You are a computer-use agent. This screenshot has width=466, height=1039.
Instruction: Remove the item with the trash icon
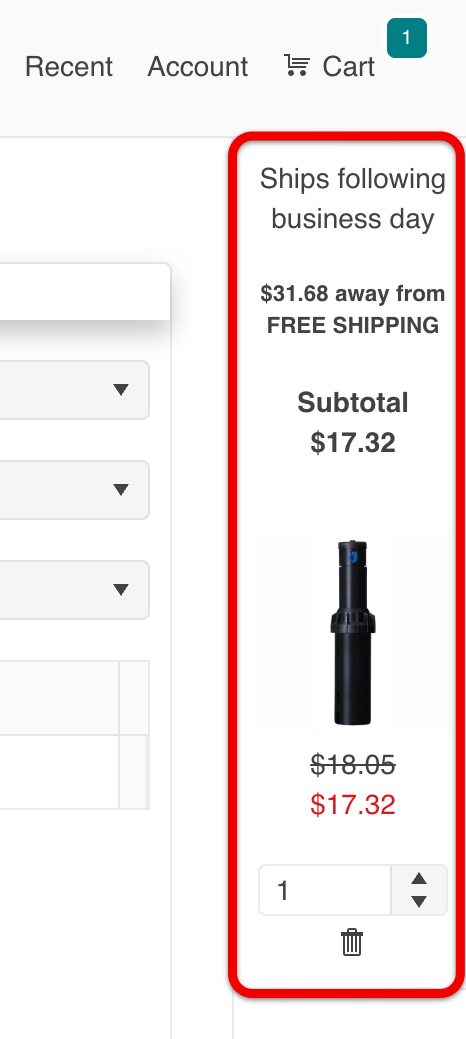pyautogui.click(x=352, y=942)
